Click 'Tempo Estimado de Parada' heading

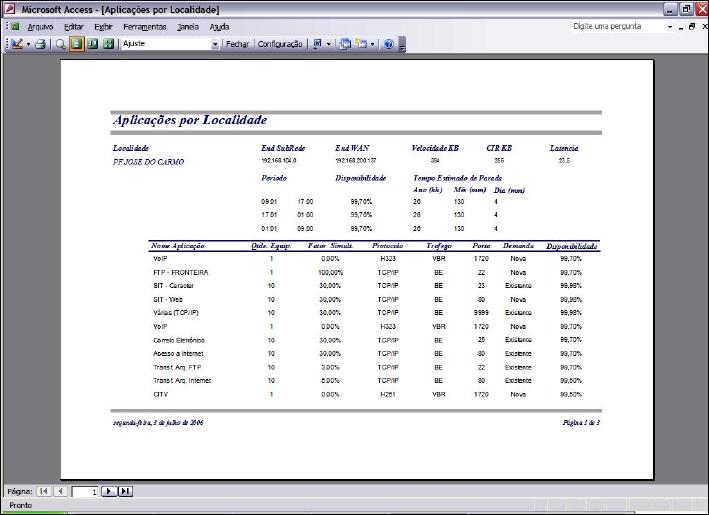[458, 178]
